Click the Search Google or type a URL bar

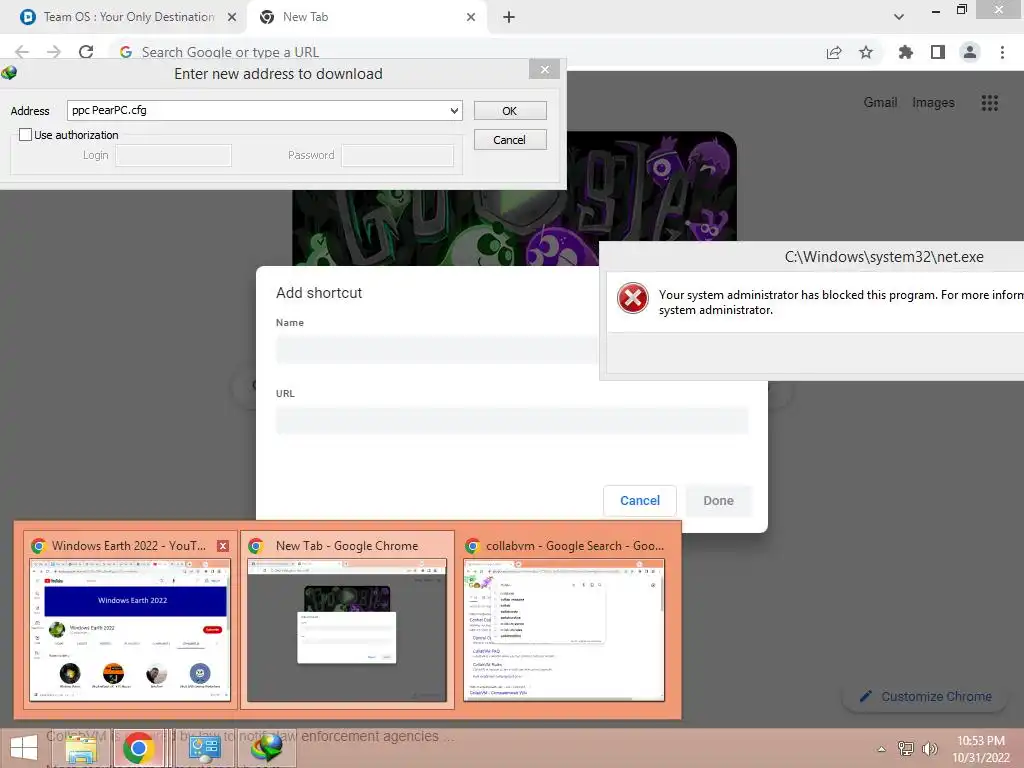coord(457,52)
